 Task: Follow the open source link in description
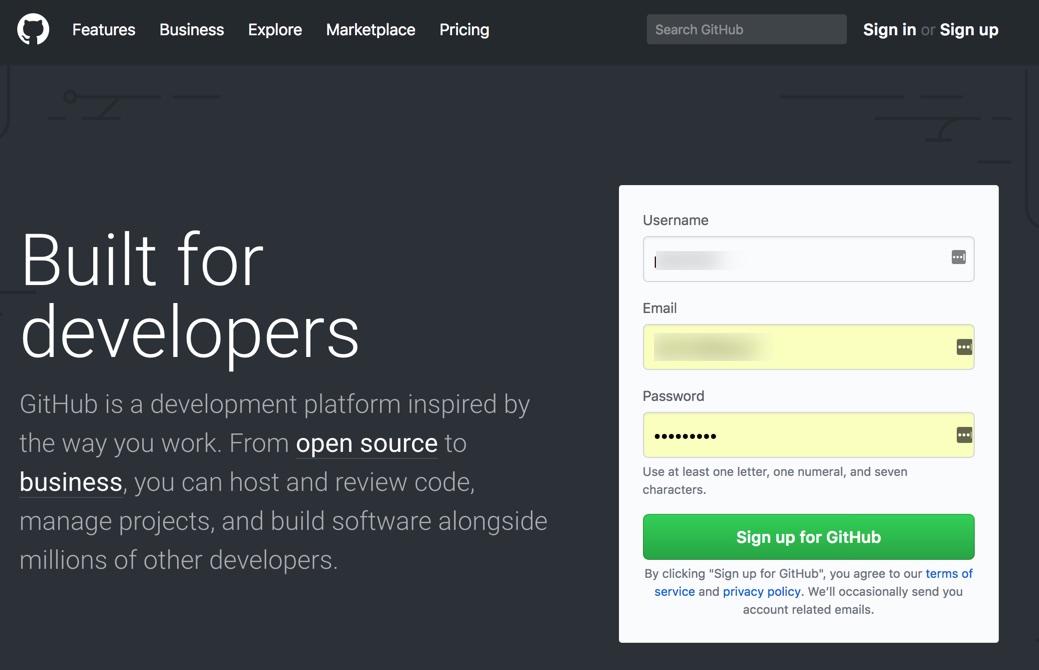pos(366,443)
